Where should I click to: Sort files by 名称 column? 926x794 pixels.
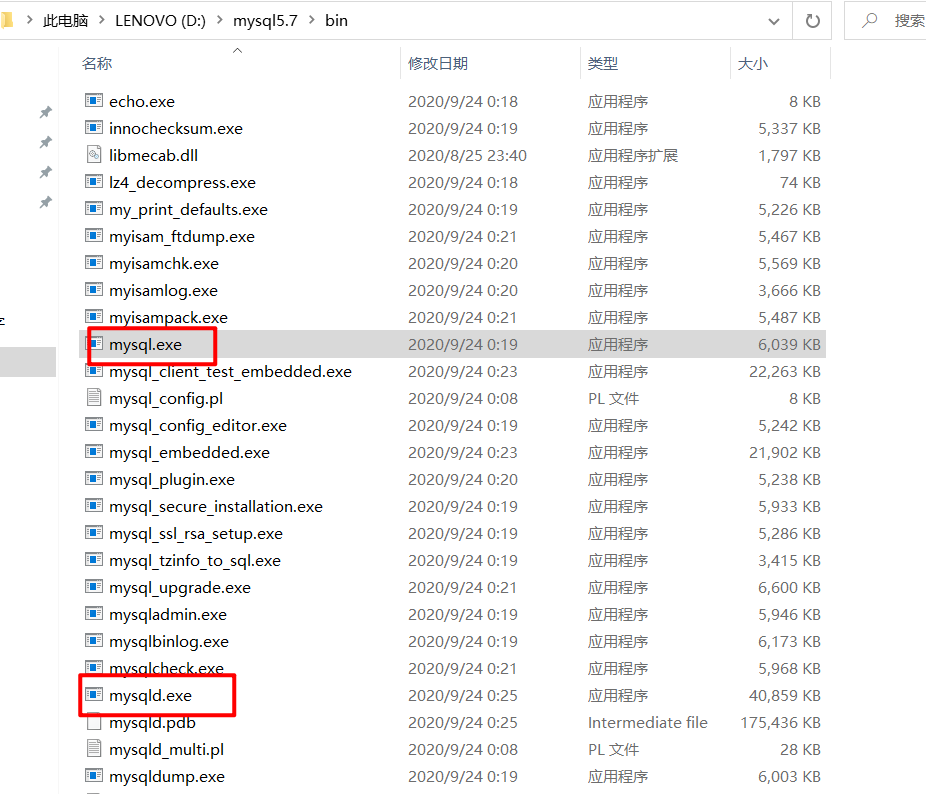(97, 63)
